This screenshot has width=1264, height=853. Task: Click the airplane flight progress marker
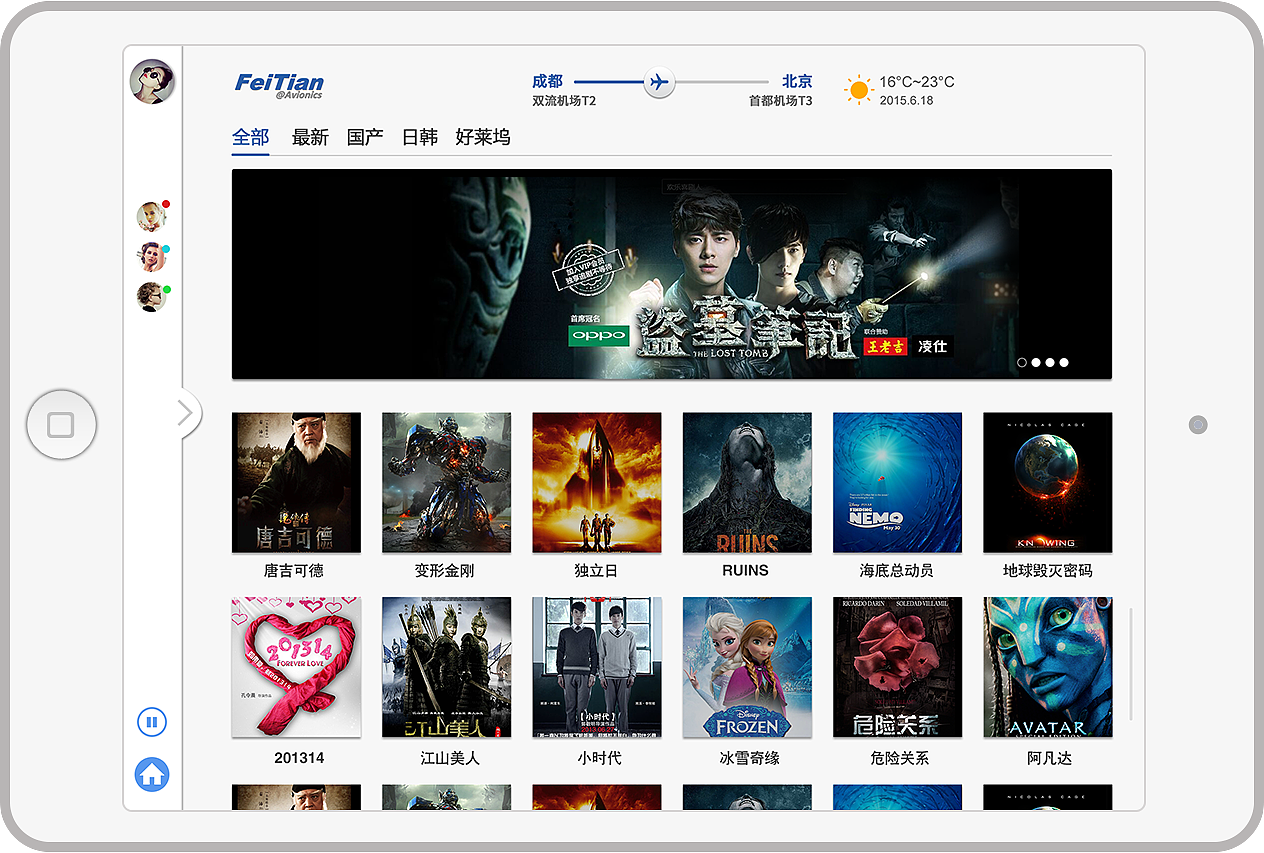coord(658,82)
